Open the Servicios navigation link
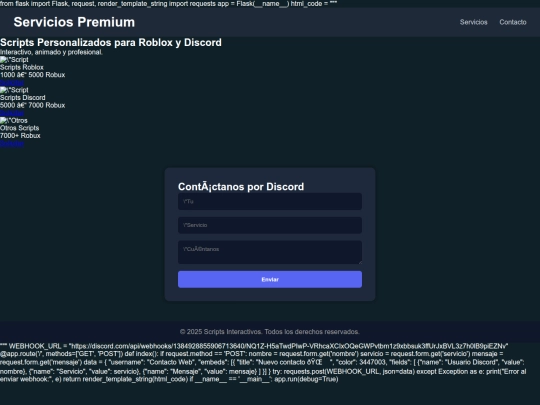The width and height of the screenshot is (540, 405). click(x=474, y=22)
